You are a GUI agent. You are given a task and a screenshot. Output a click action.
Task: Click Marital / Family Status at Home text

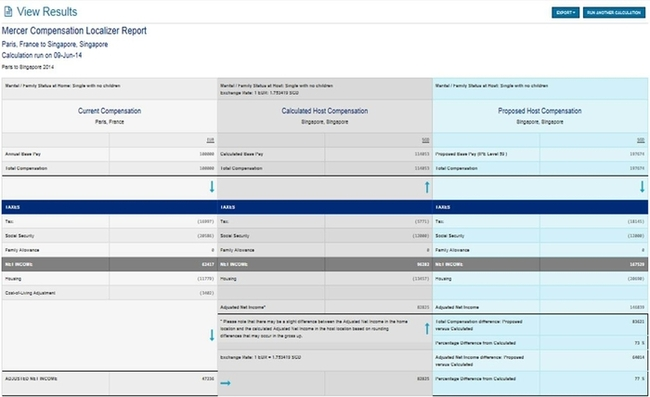tap(63, 86)
